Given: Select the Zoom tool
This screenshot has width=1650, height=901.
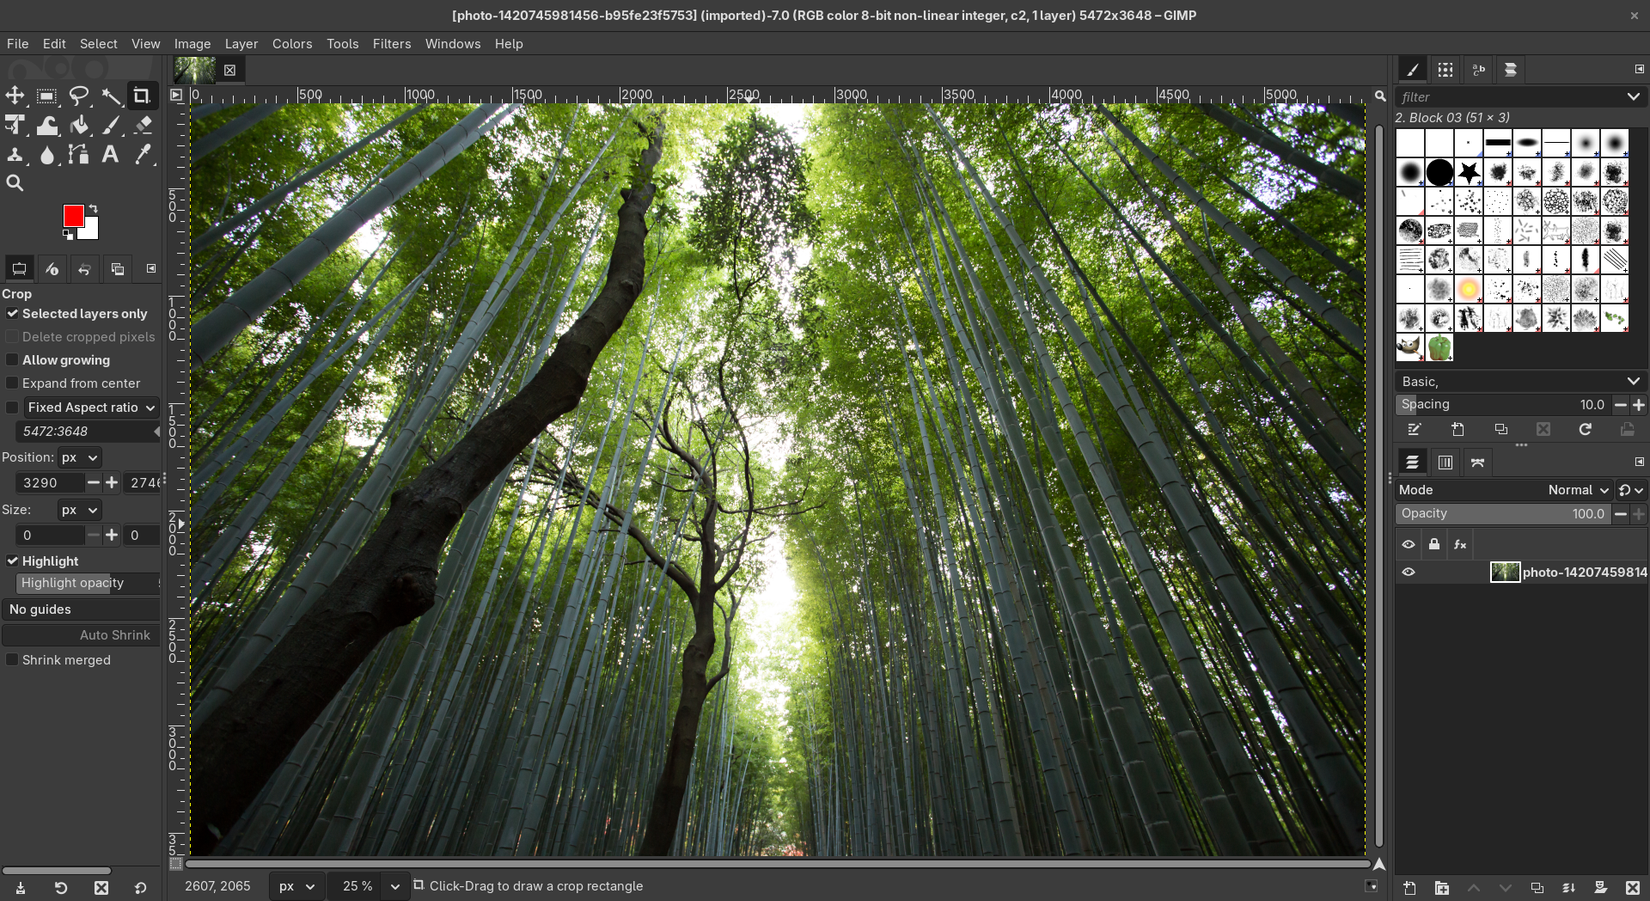Looking at the screenshot, I should [x=15, y=183].
